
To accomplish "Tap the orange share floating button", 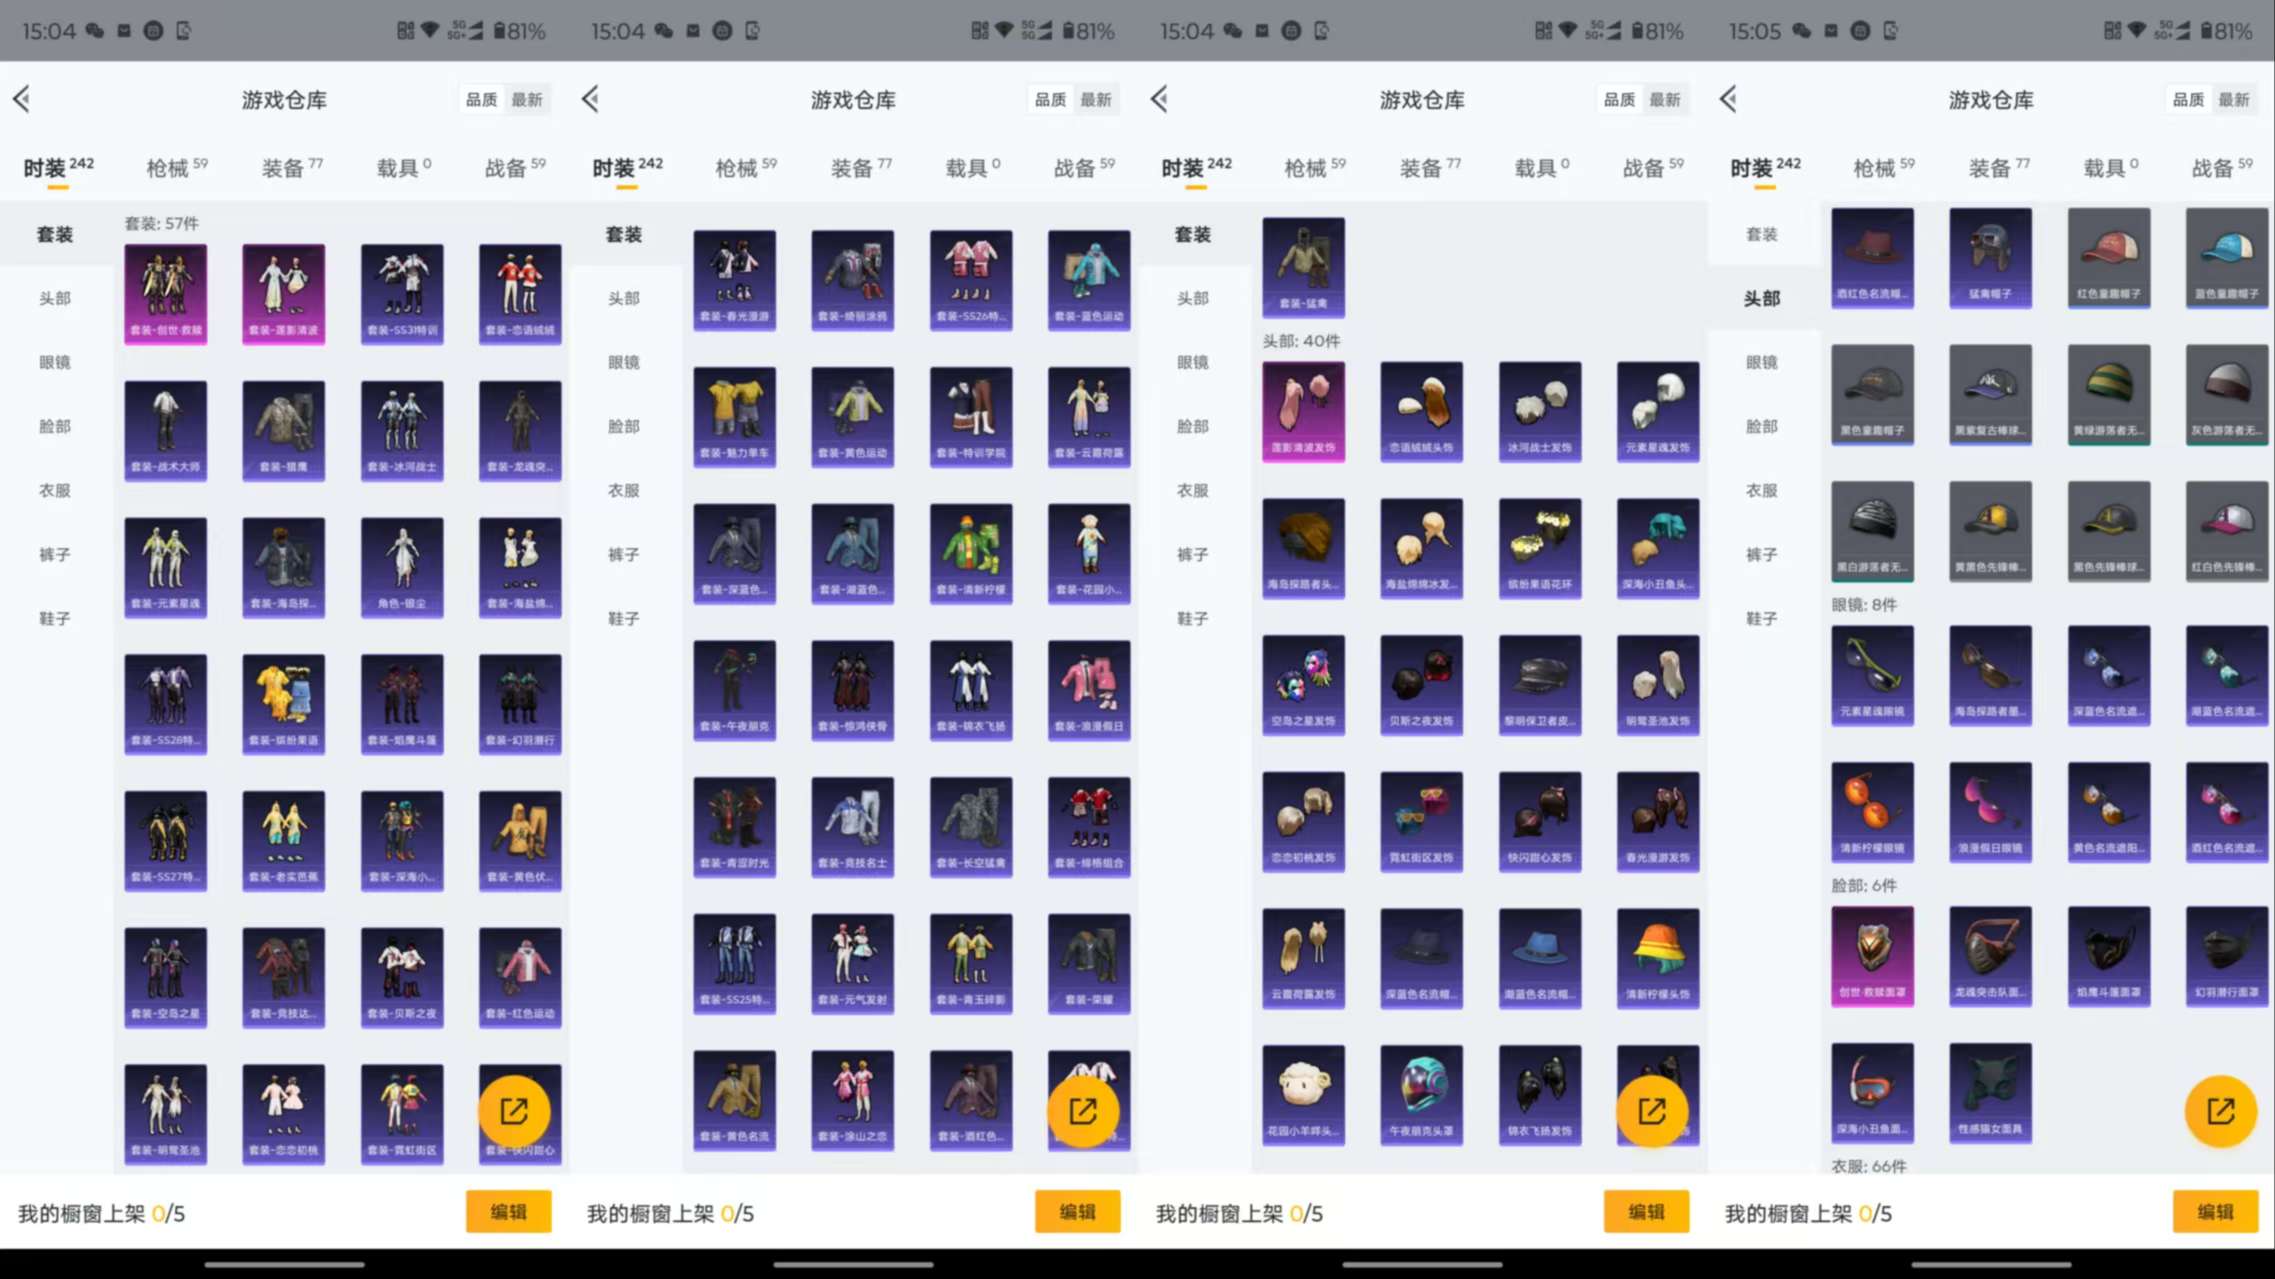I will [516, 1110].
